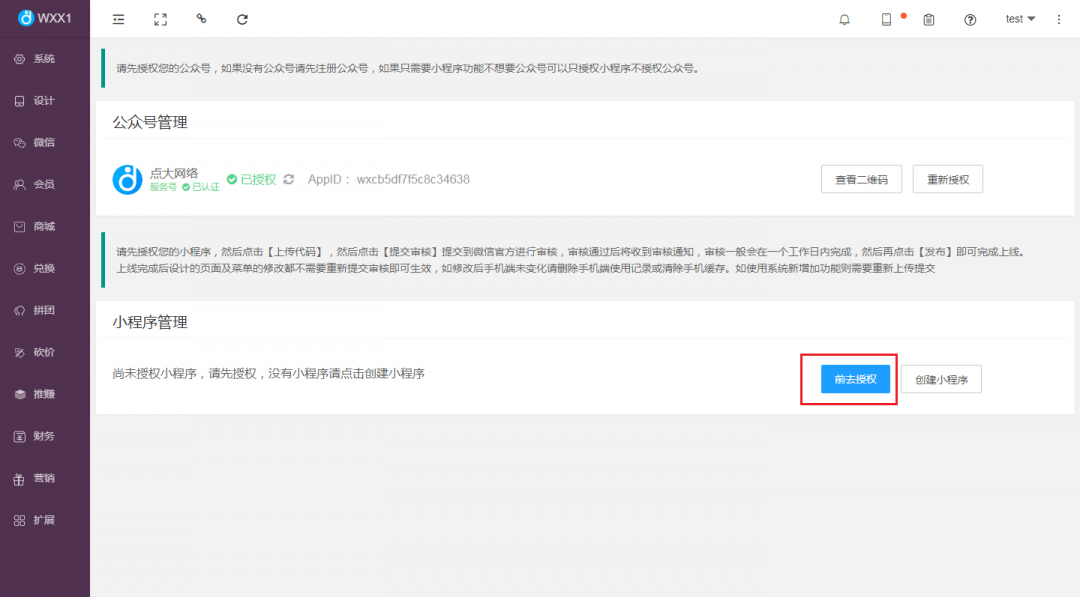Open the 财务 (Finance) section
Viewport: 1080px width, 597px height.
(45, 436)
